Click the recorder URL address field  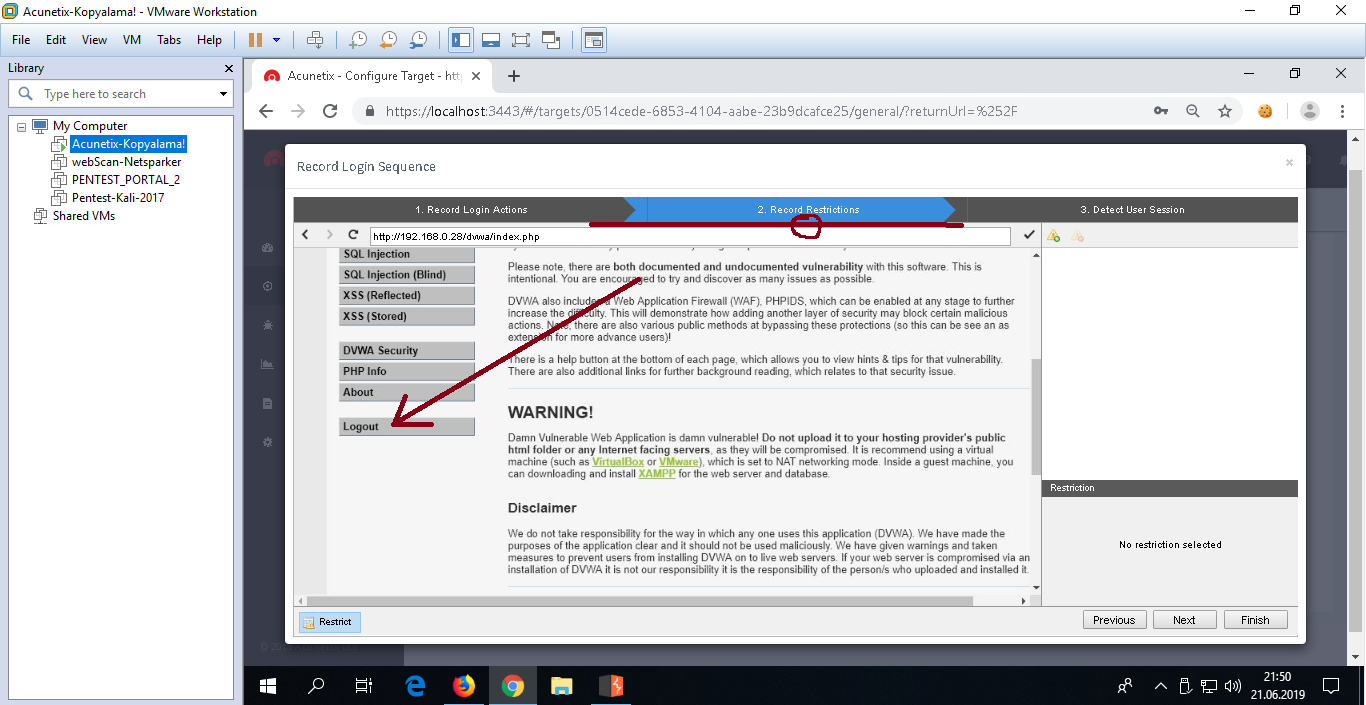click(x=689, y=236)
